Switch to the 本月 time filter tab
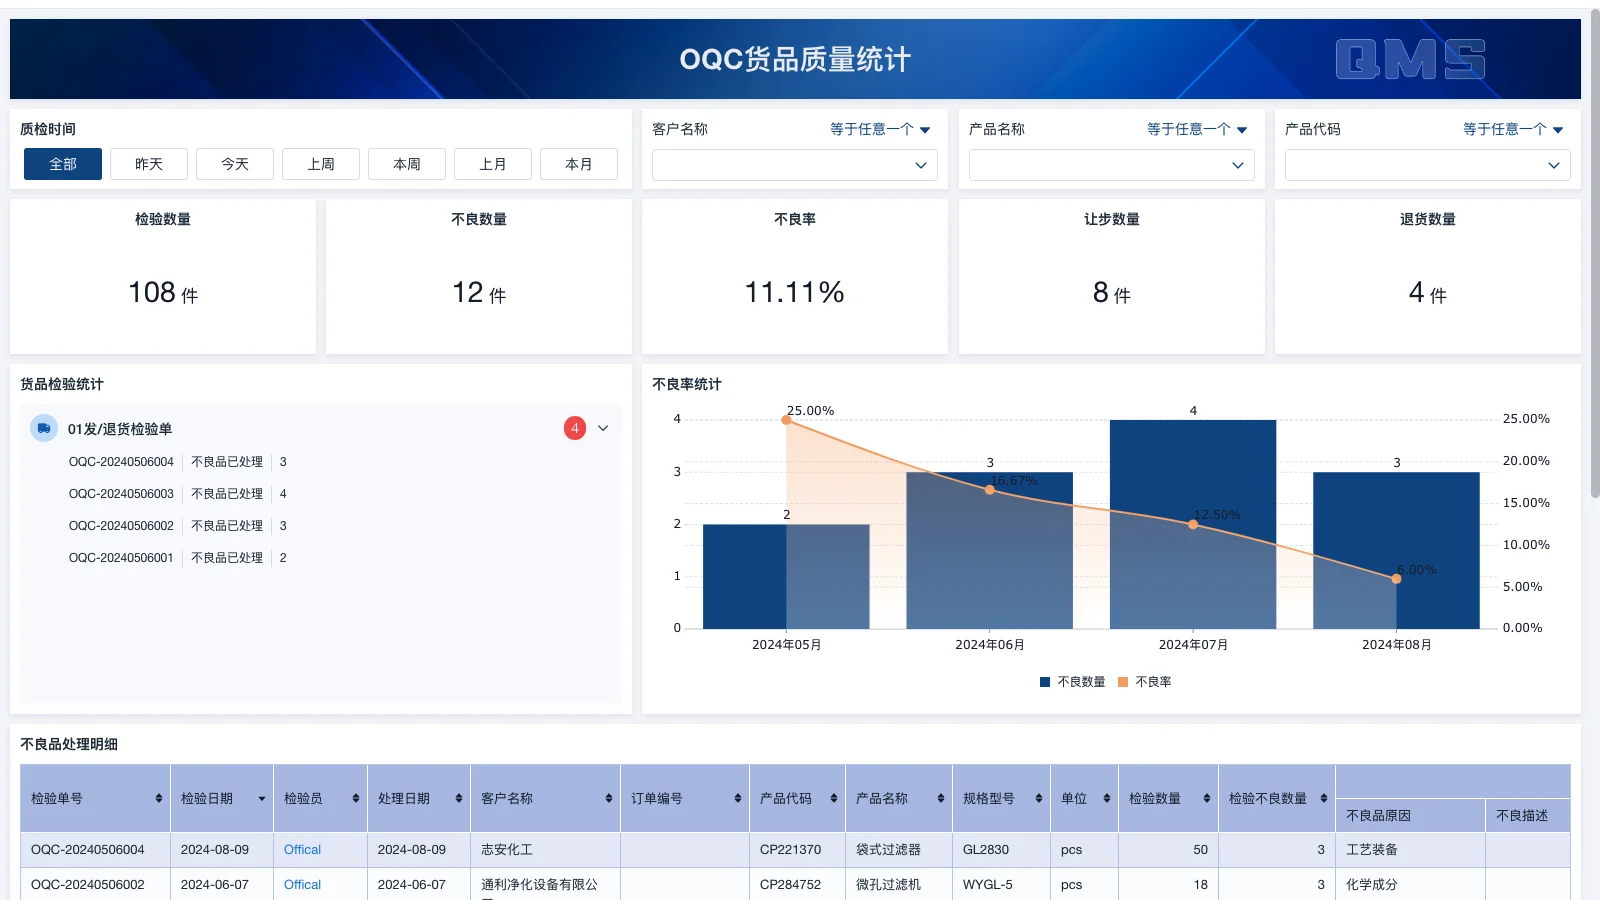The height and width of the screenshot is (900, 1600). point(579,163)
